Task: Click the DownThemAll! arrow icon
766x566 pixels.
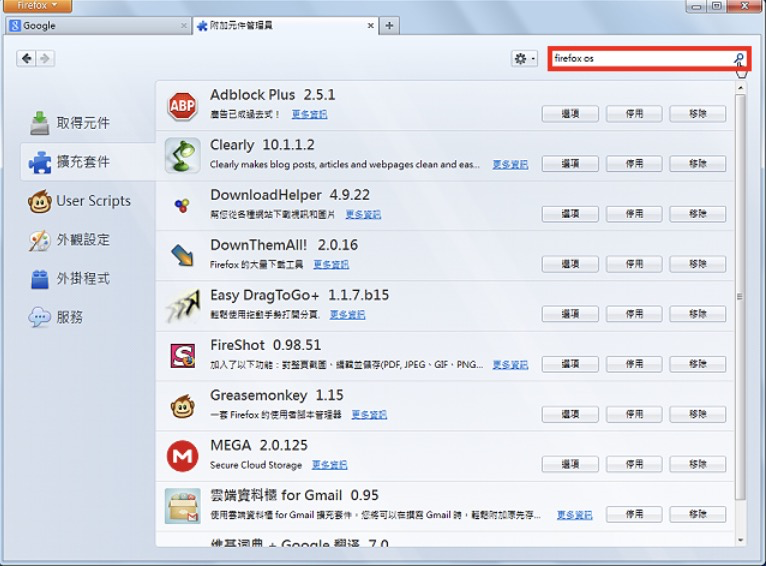Action: (182, 255)
